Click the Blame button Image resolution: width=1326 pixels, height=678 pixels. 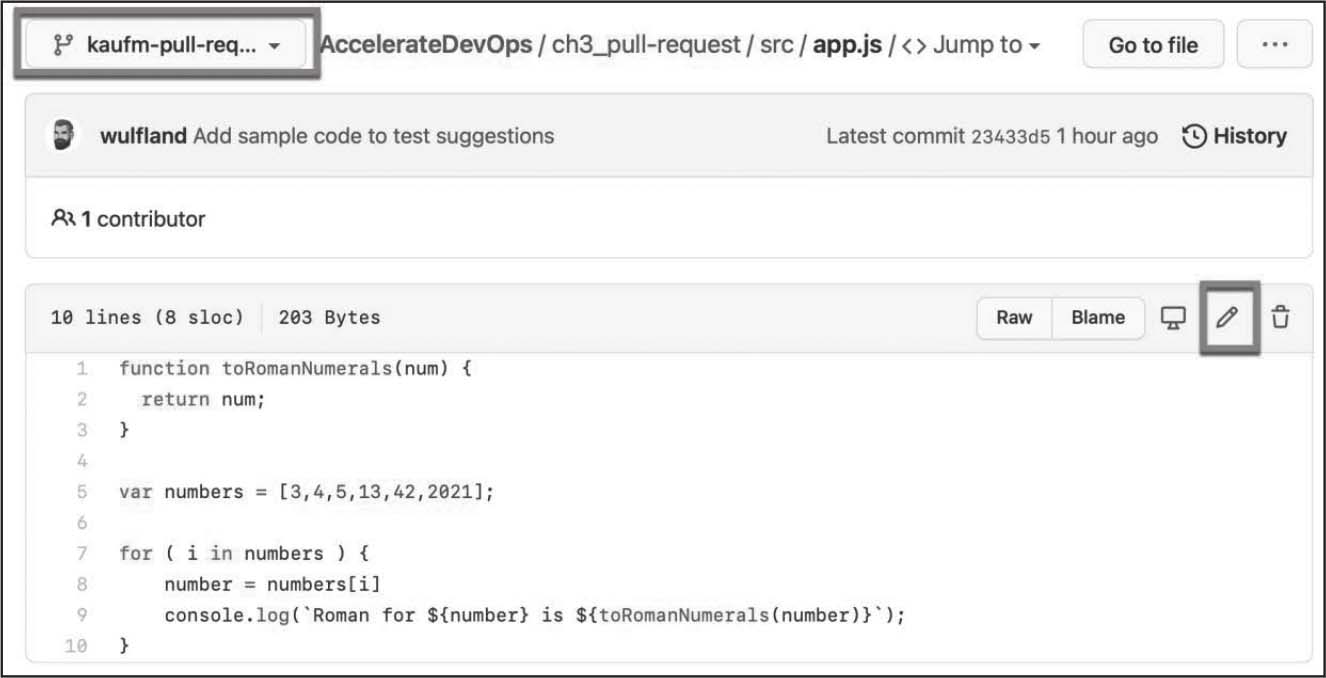click(x=1098, y=318)
